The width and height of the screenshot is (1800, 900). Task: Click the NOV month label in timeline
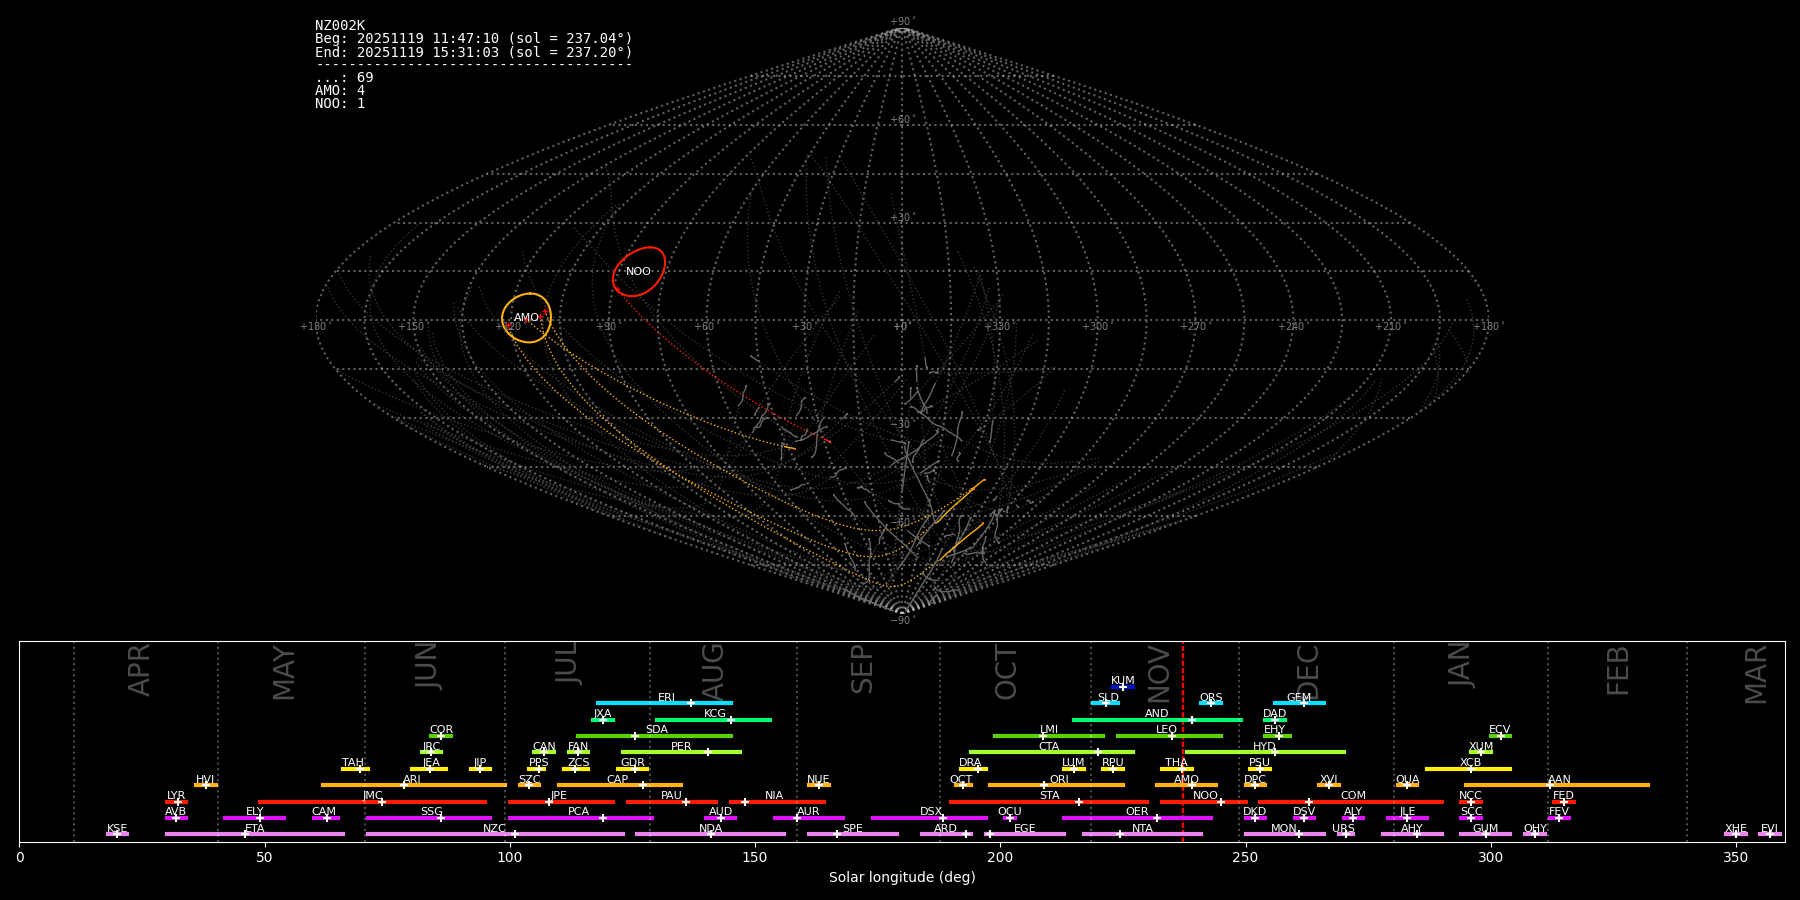point(1159,674)
